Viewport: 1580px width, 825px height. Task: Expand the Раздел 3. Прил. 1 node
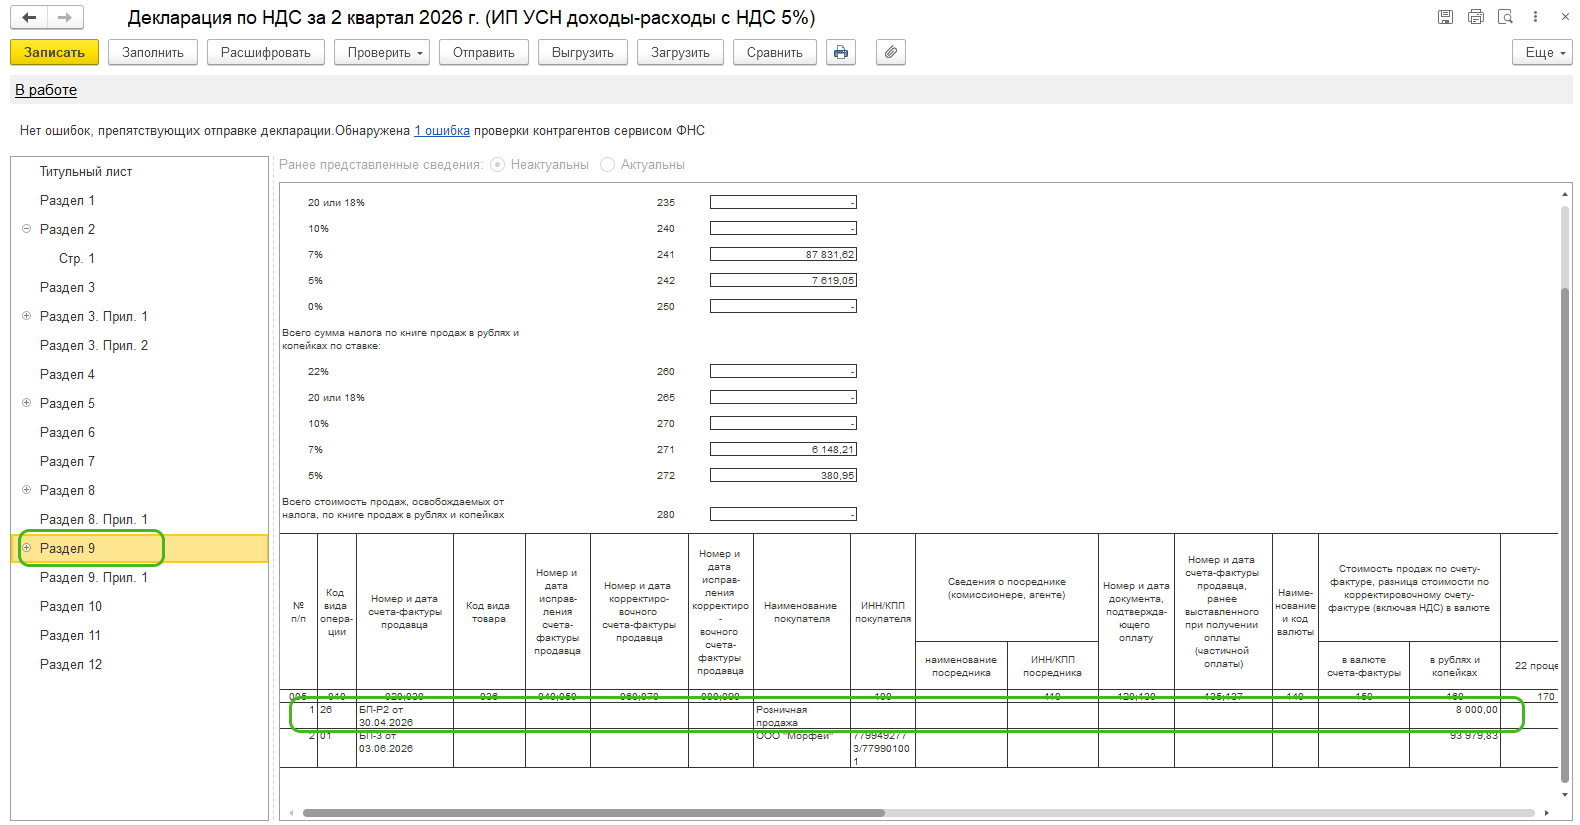pyautogui.click(x=27, y=316)
